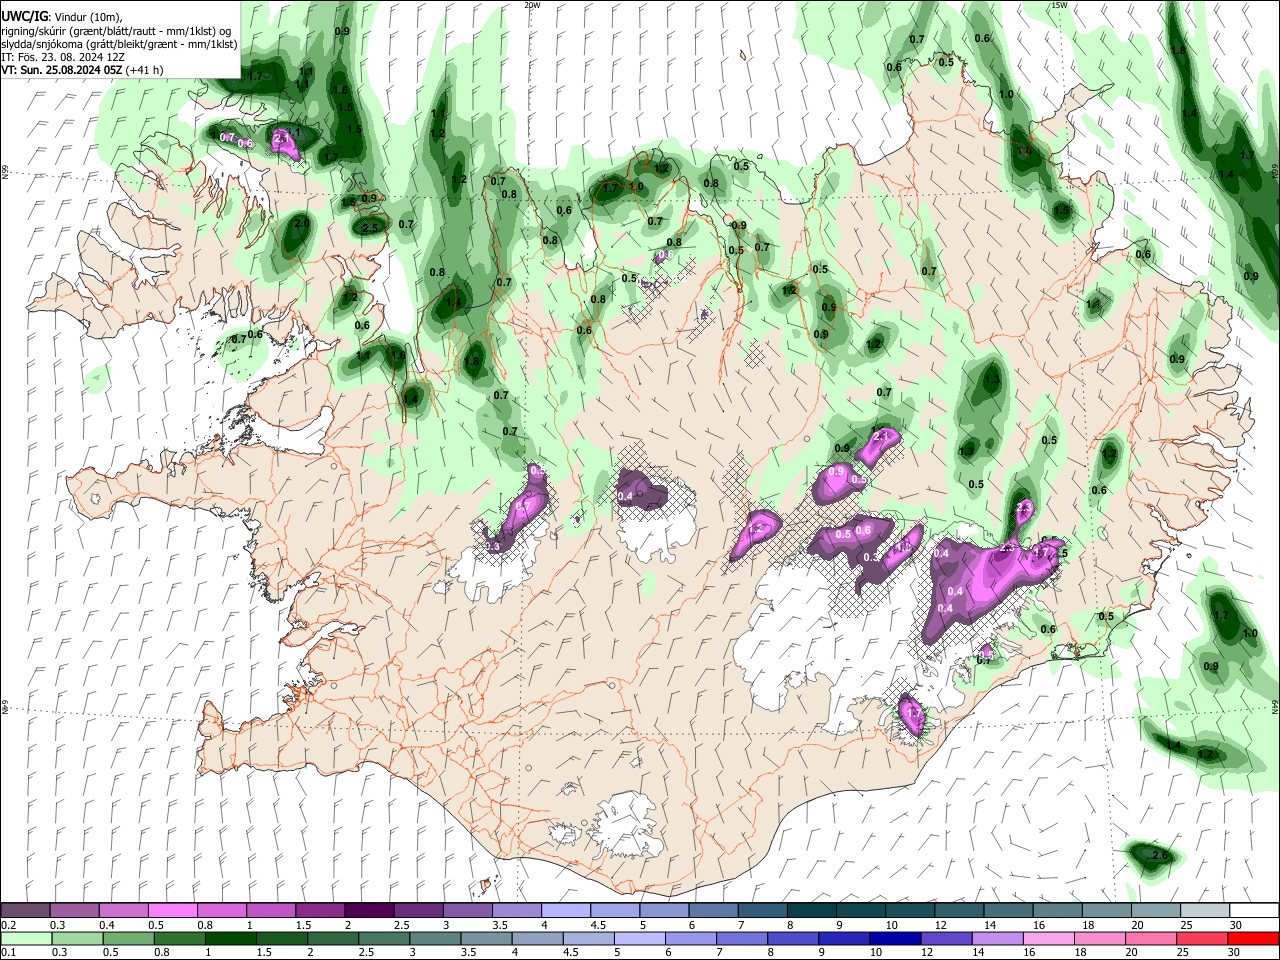Pick the lower-row blue swatch starting at 8
This screenshot has width=1280, height=960.
coord(794,938)
